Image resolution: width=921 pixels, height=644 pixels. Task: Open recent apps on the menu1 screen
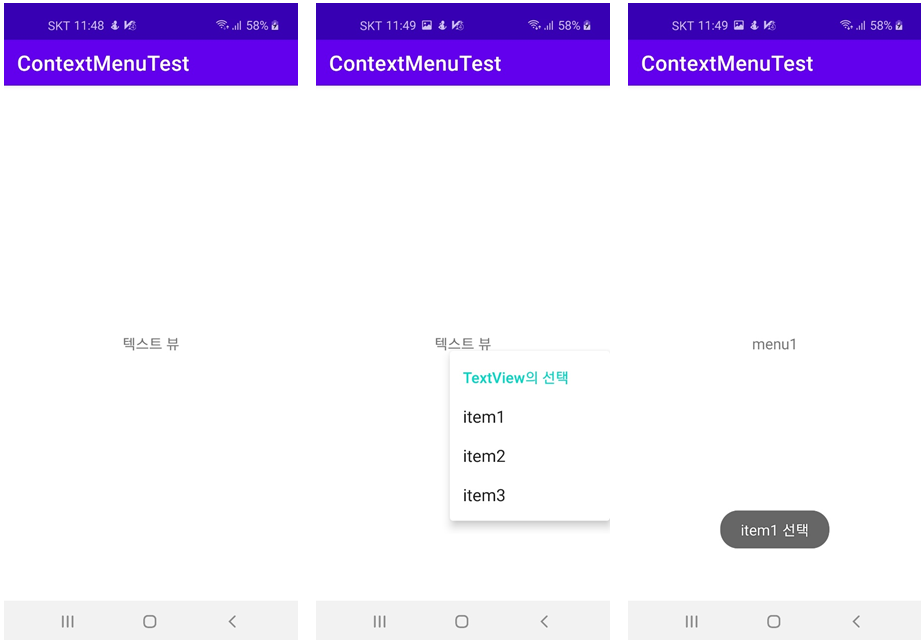[x=692, y=621]
